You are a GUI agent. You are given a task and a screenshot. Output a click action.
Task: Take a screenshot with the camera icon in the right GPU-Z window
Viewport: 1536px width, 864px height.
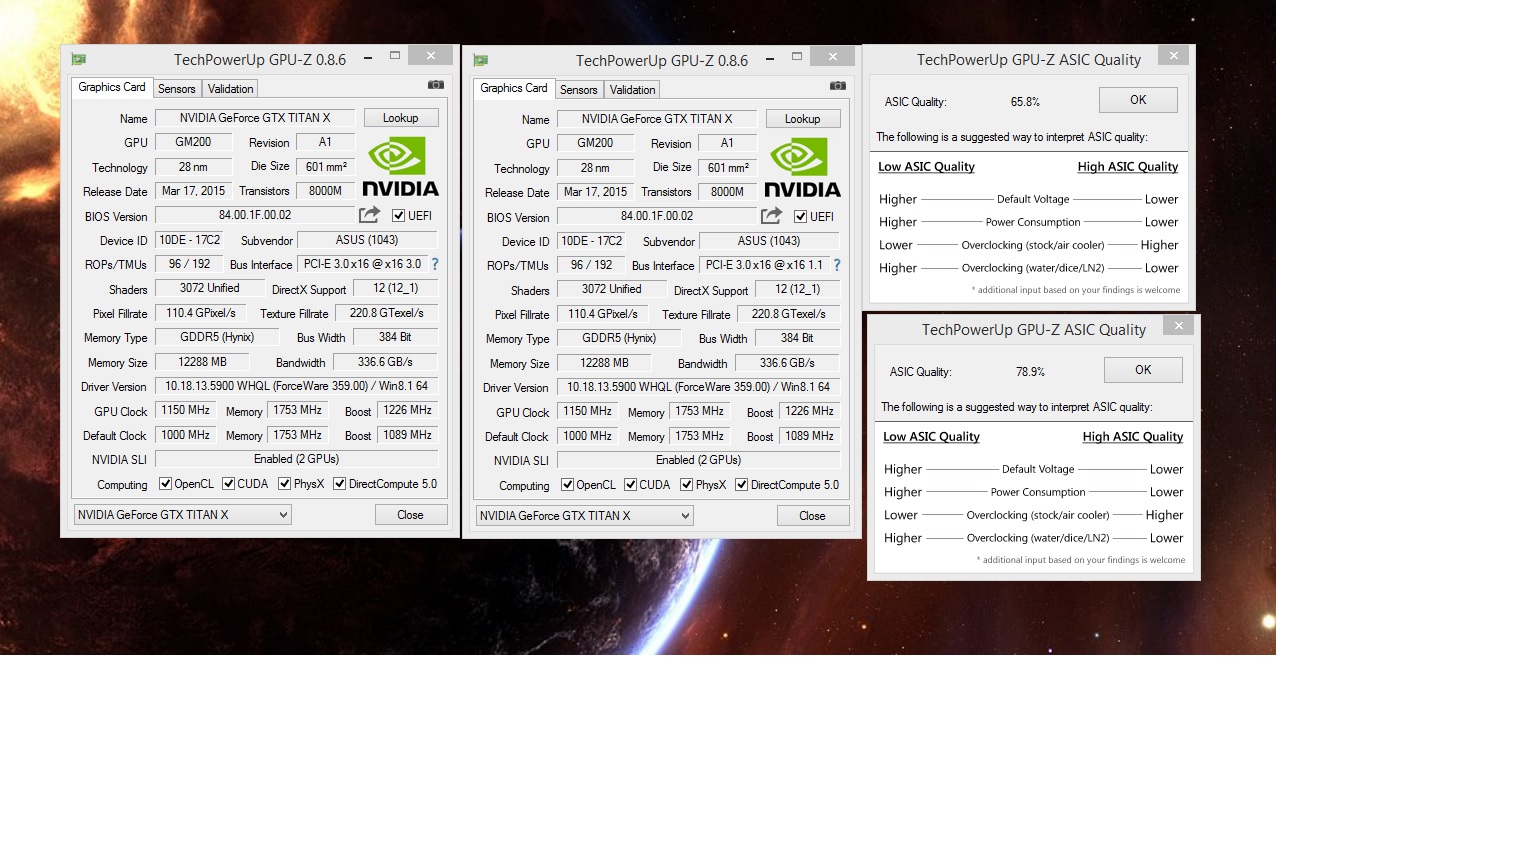pyautogui.click(x=838, y=86)
